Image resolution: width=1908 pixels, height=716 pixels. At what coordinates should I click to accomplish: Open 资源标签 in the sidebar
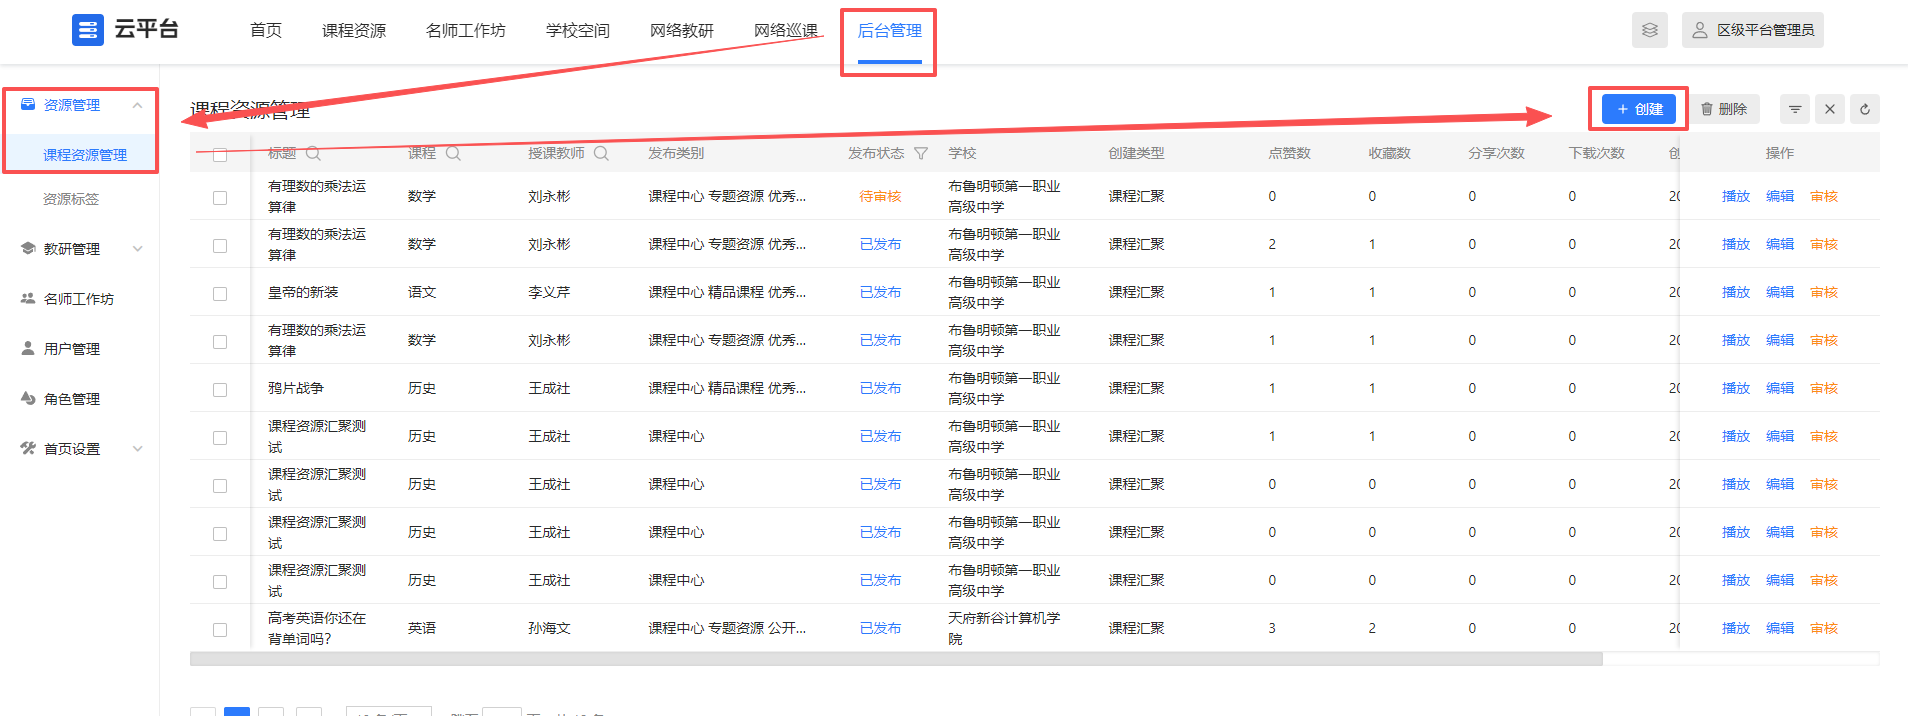pos(71,199)
